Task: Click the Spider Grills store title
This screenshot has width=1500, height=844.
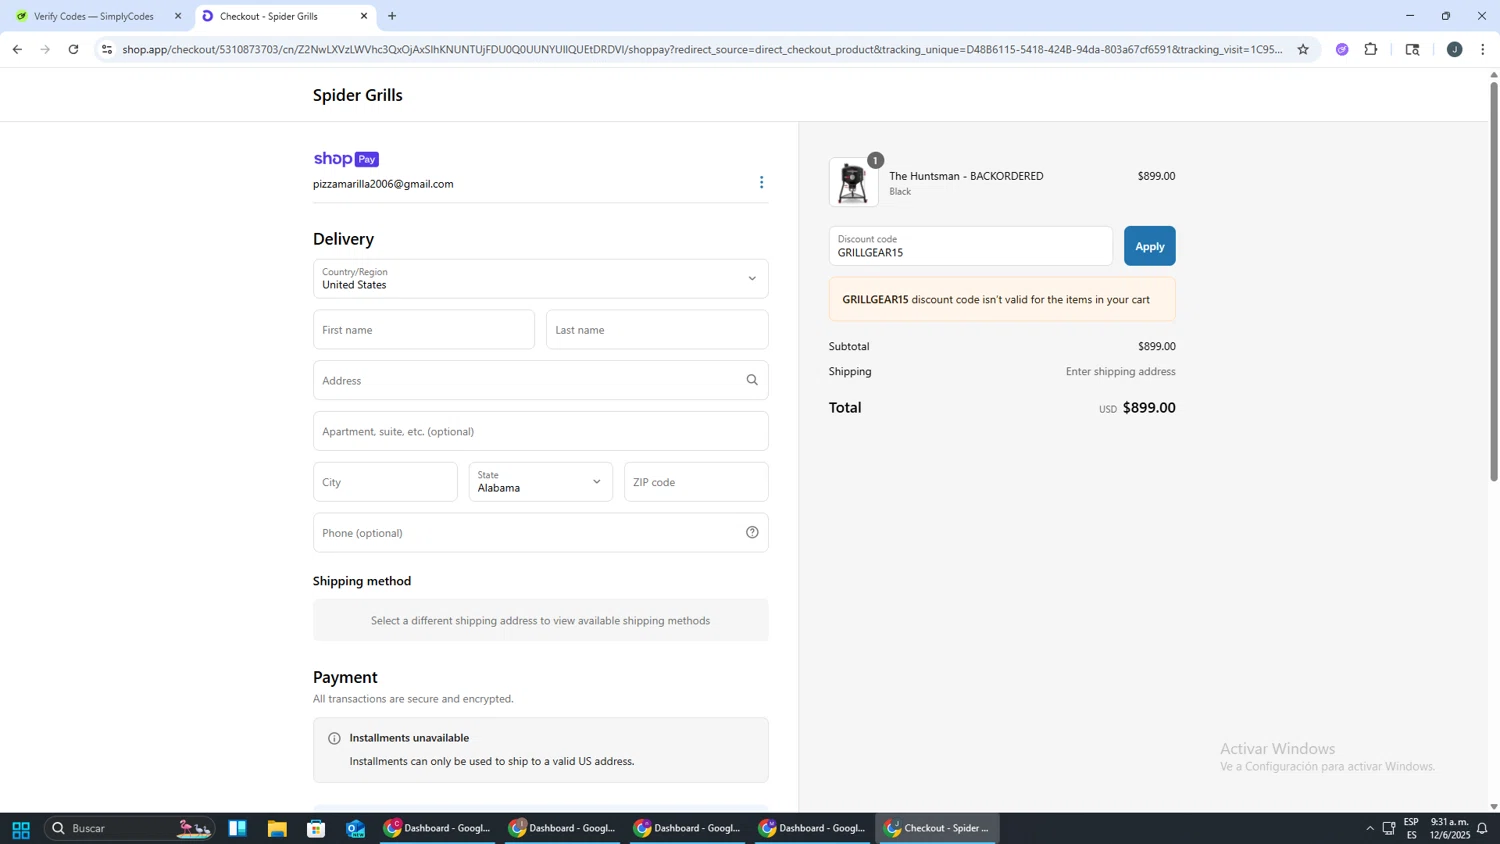Action: 357,95
